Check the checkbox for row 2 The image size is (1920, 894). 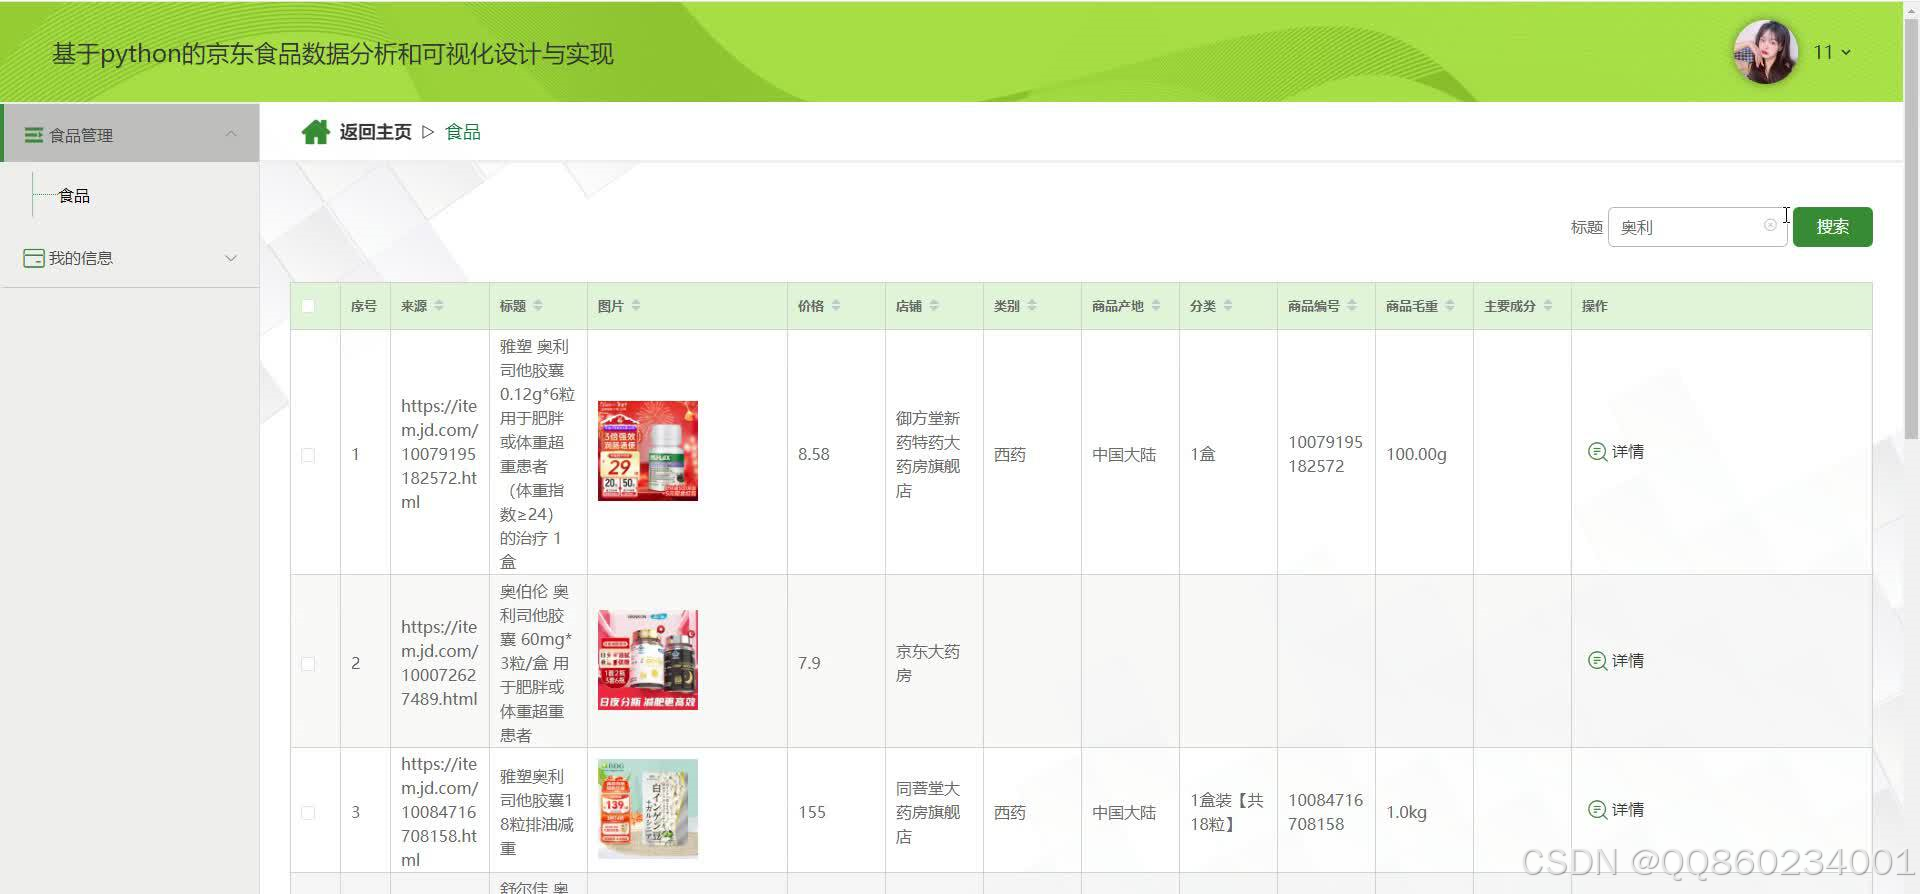point(308,664)
